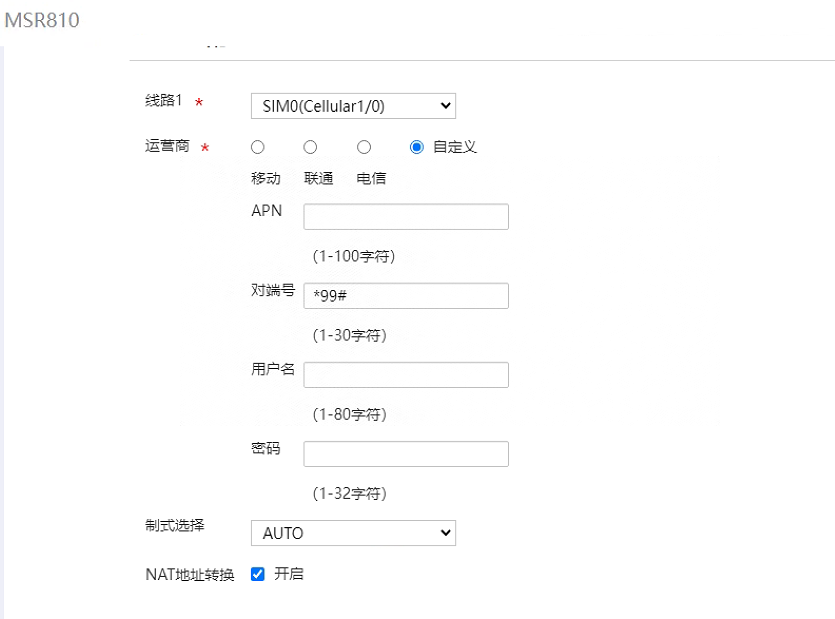
Task: Click the NAT地址转换 label
Action: (x=190, y=575)
